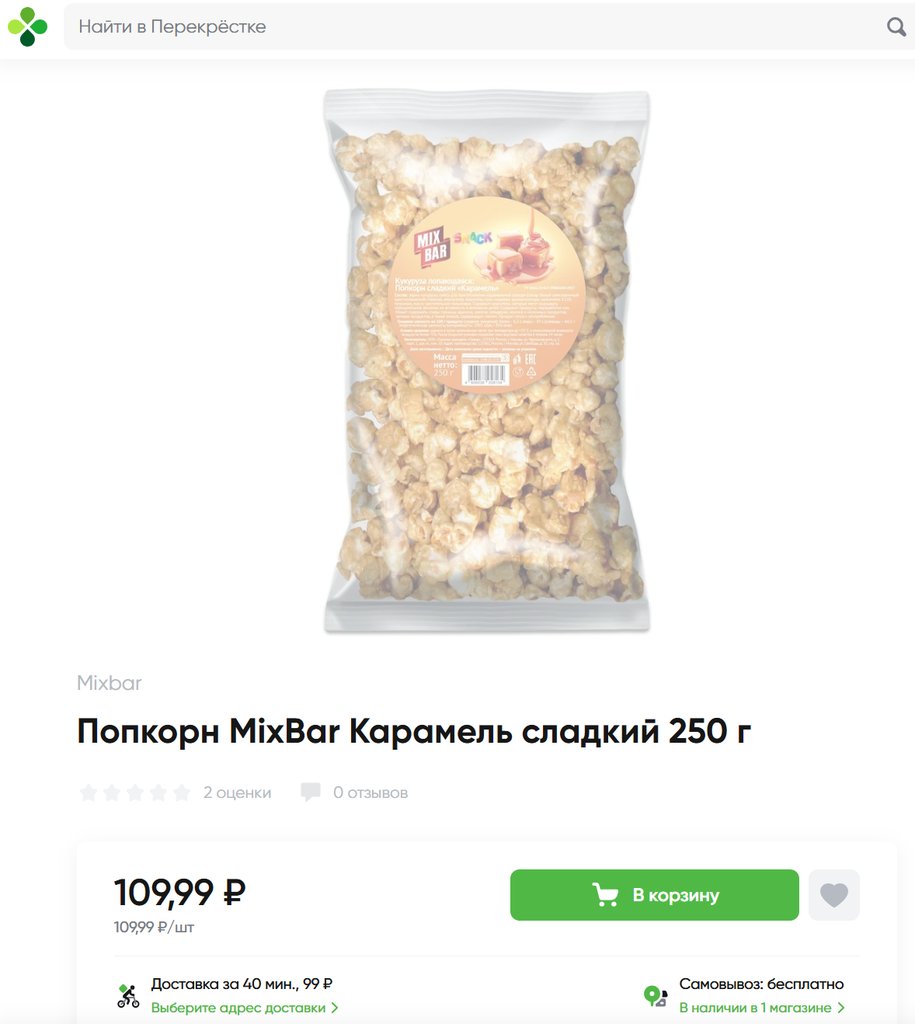Click the reviews speech bubble icon
The height and width of the screenshot is (1024, 915).
pyautogui.click(x=310, y=792)
